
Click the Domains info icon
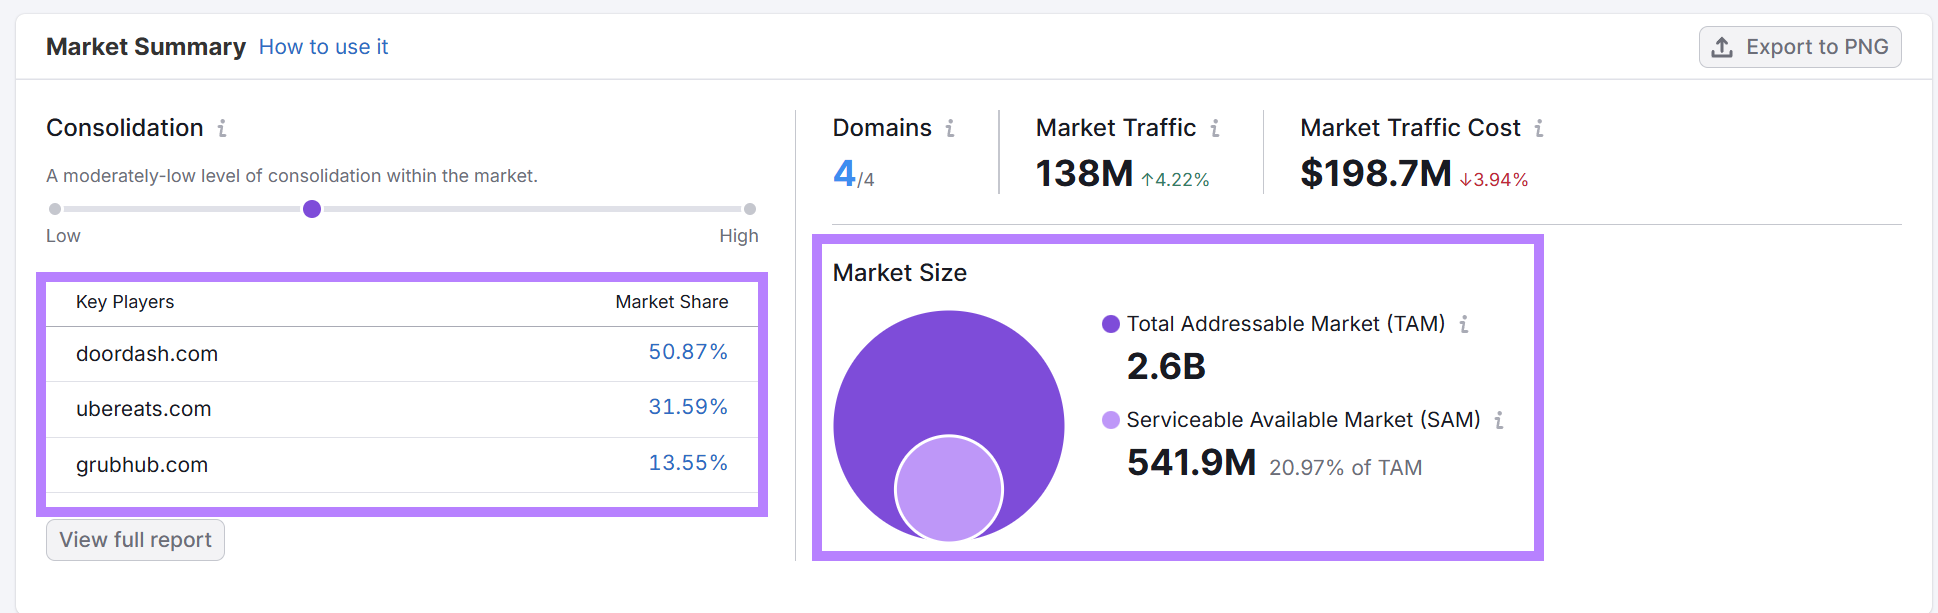click(x=950, y=129)
